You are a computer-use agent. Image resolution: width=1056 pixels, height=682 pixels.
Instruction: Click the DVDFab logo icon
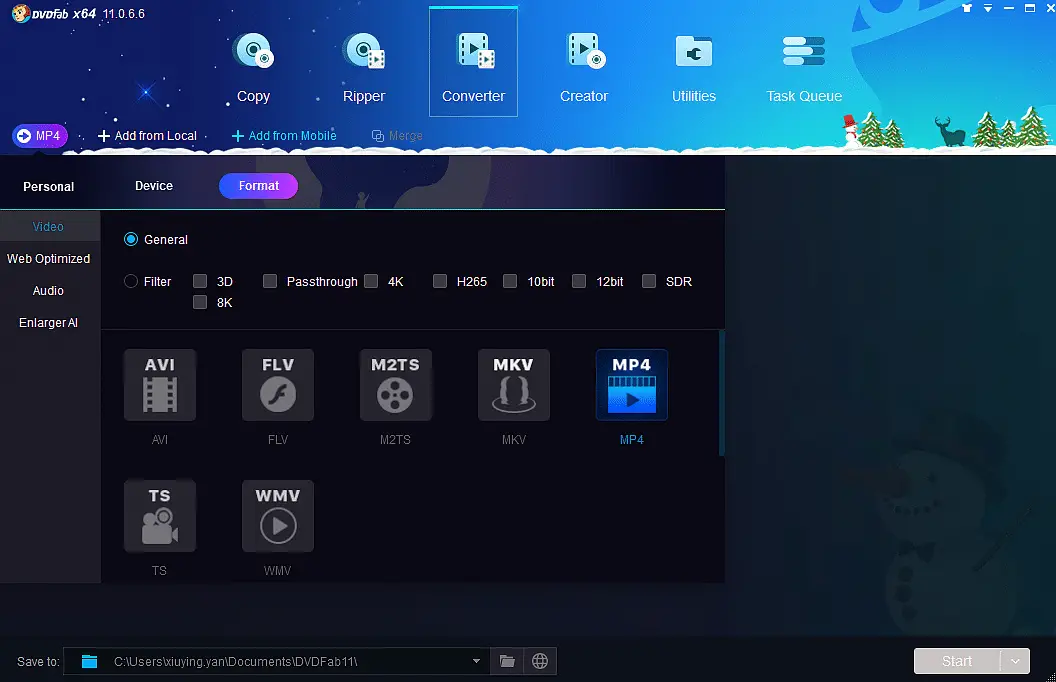tap(20, 13)
